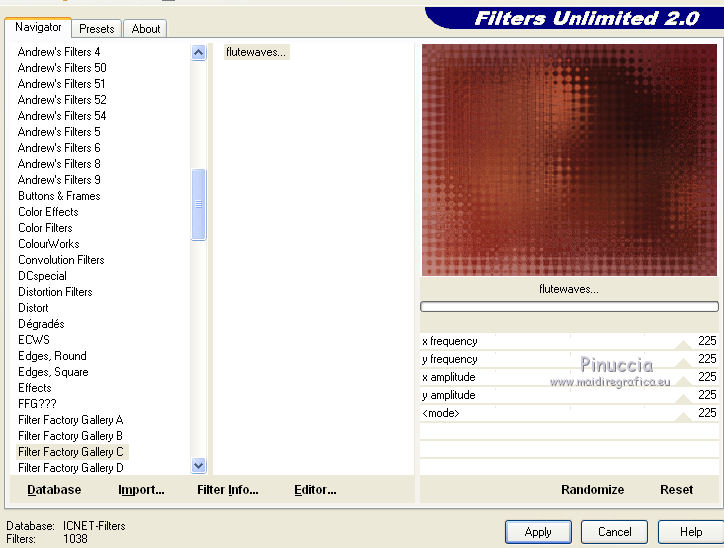This screenshot has height=548, width=724.
Task: Select Convolution Filters category
Action: click(61, 260)
